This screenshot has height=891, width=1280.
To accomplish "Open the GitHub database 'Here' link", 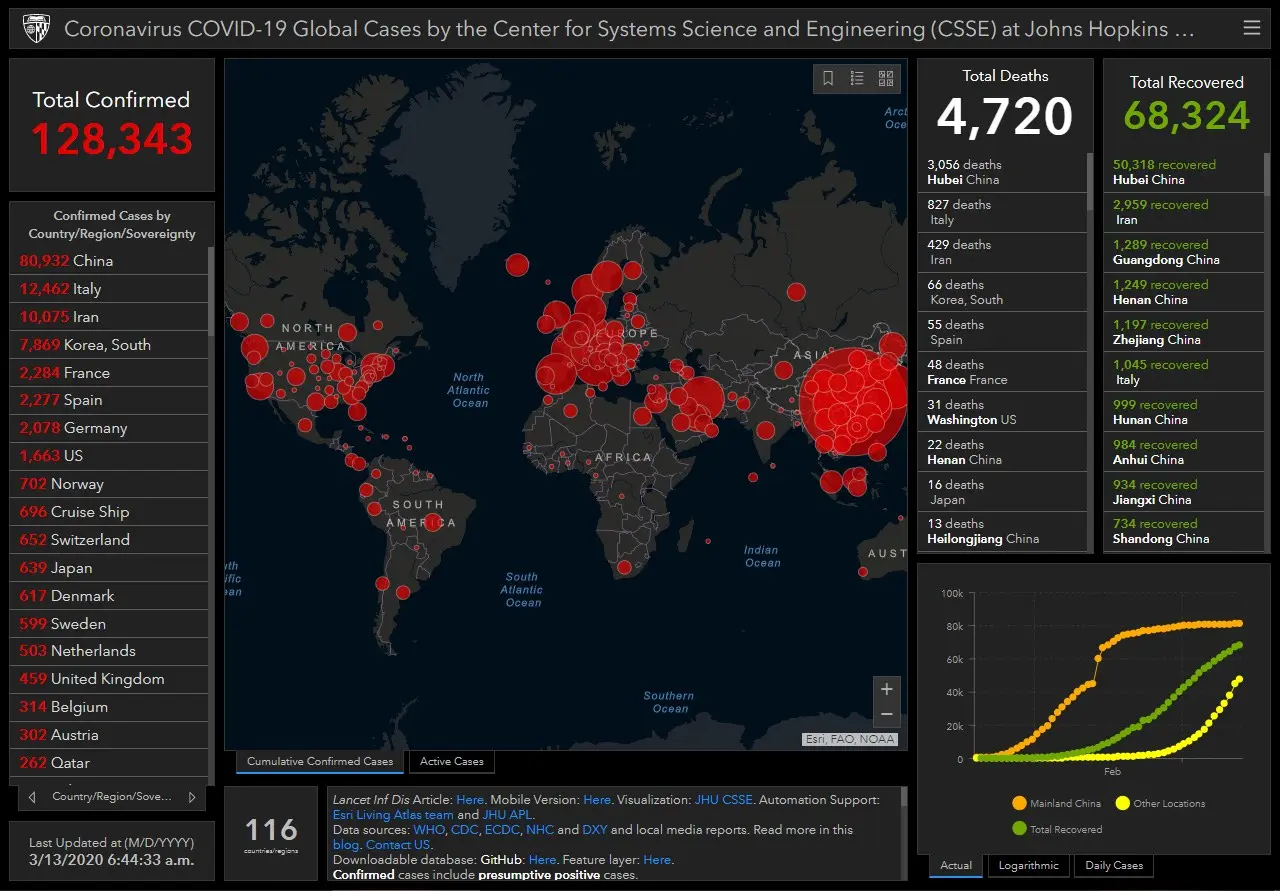I will 542,860.
